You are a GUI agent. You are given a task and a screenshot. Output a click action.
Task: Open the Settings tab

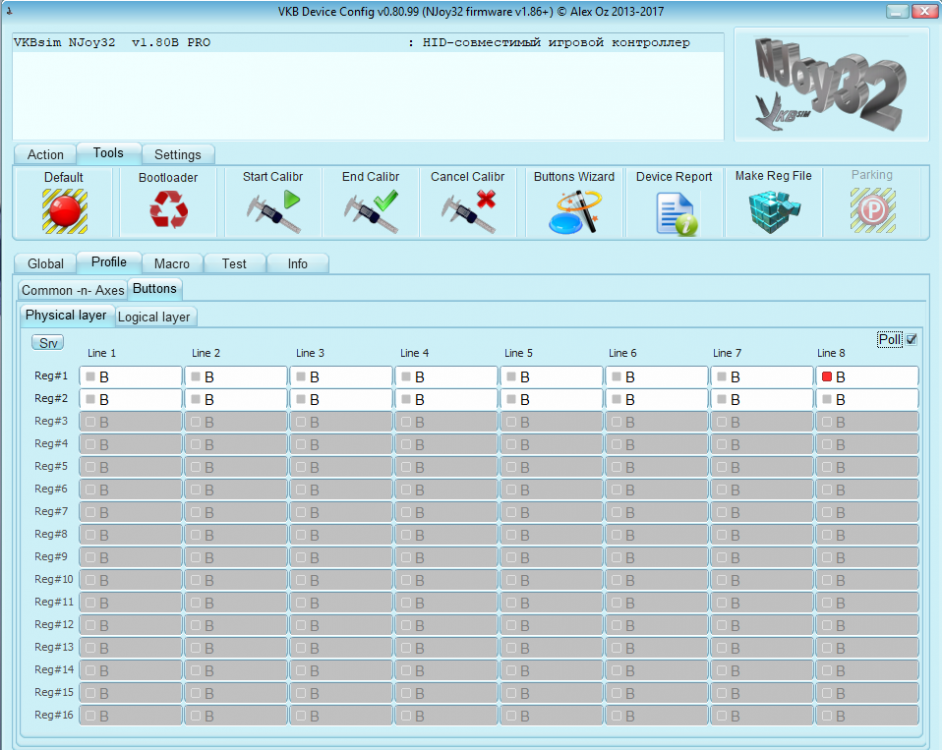(177, 154)
